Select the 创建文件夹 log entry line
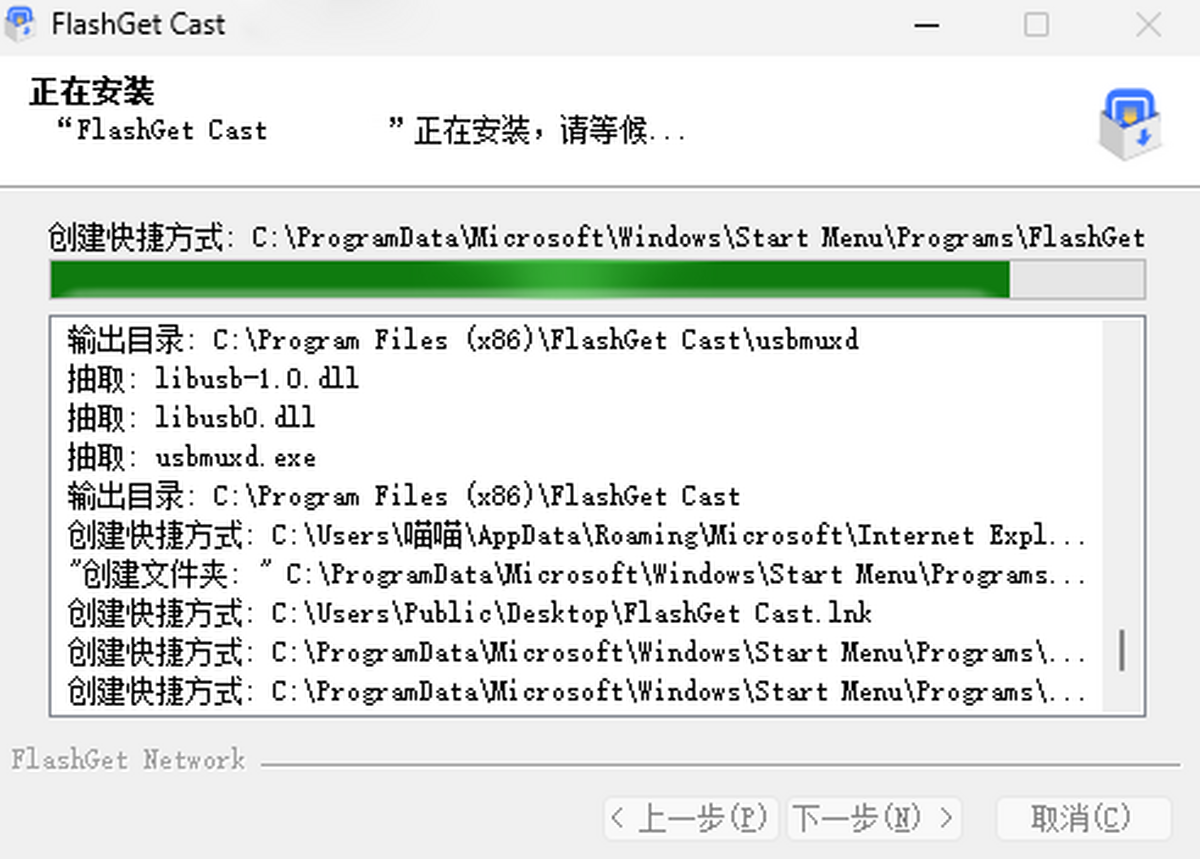Viewport: 1200px width, 859px height. 577,574
